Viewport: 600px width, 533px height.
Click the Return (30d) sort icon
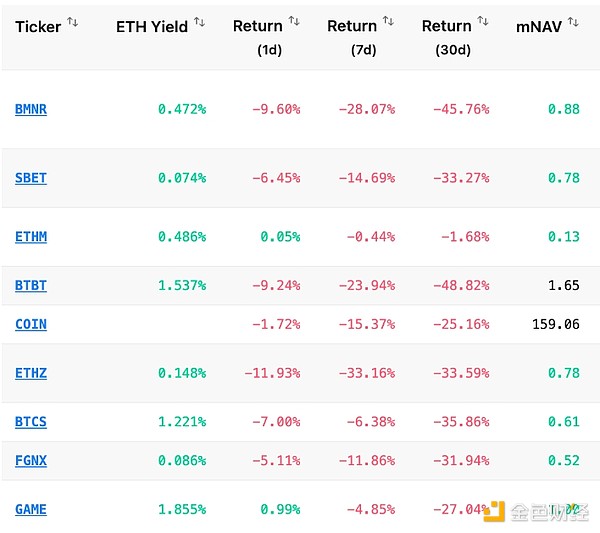pyautogui.click(x=482, y=21)
